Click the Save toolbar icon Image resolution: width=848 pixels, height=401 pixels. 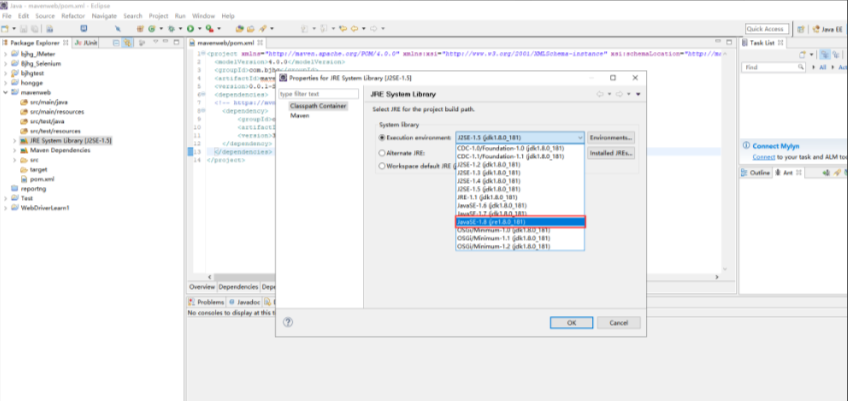(x=24, y=29)
